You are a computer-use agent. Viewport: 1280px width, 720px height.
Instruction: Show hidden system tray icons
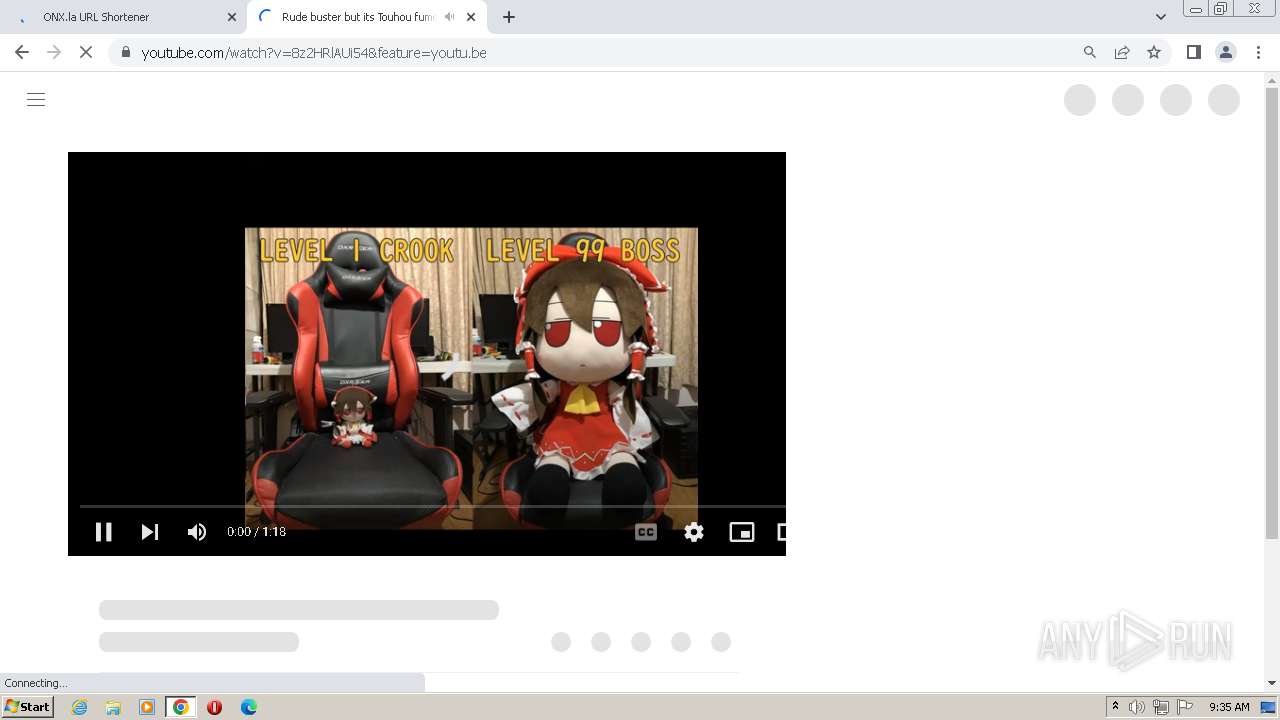[x=1115, y=706]
